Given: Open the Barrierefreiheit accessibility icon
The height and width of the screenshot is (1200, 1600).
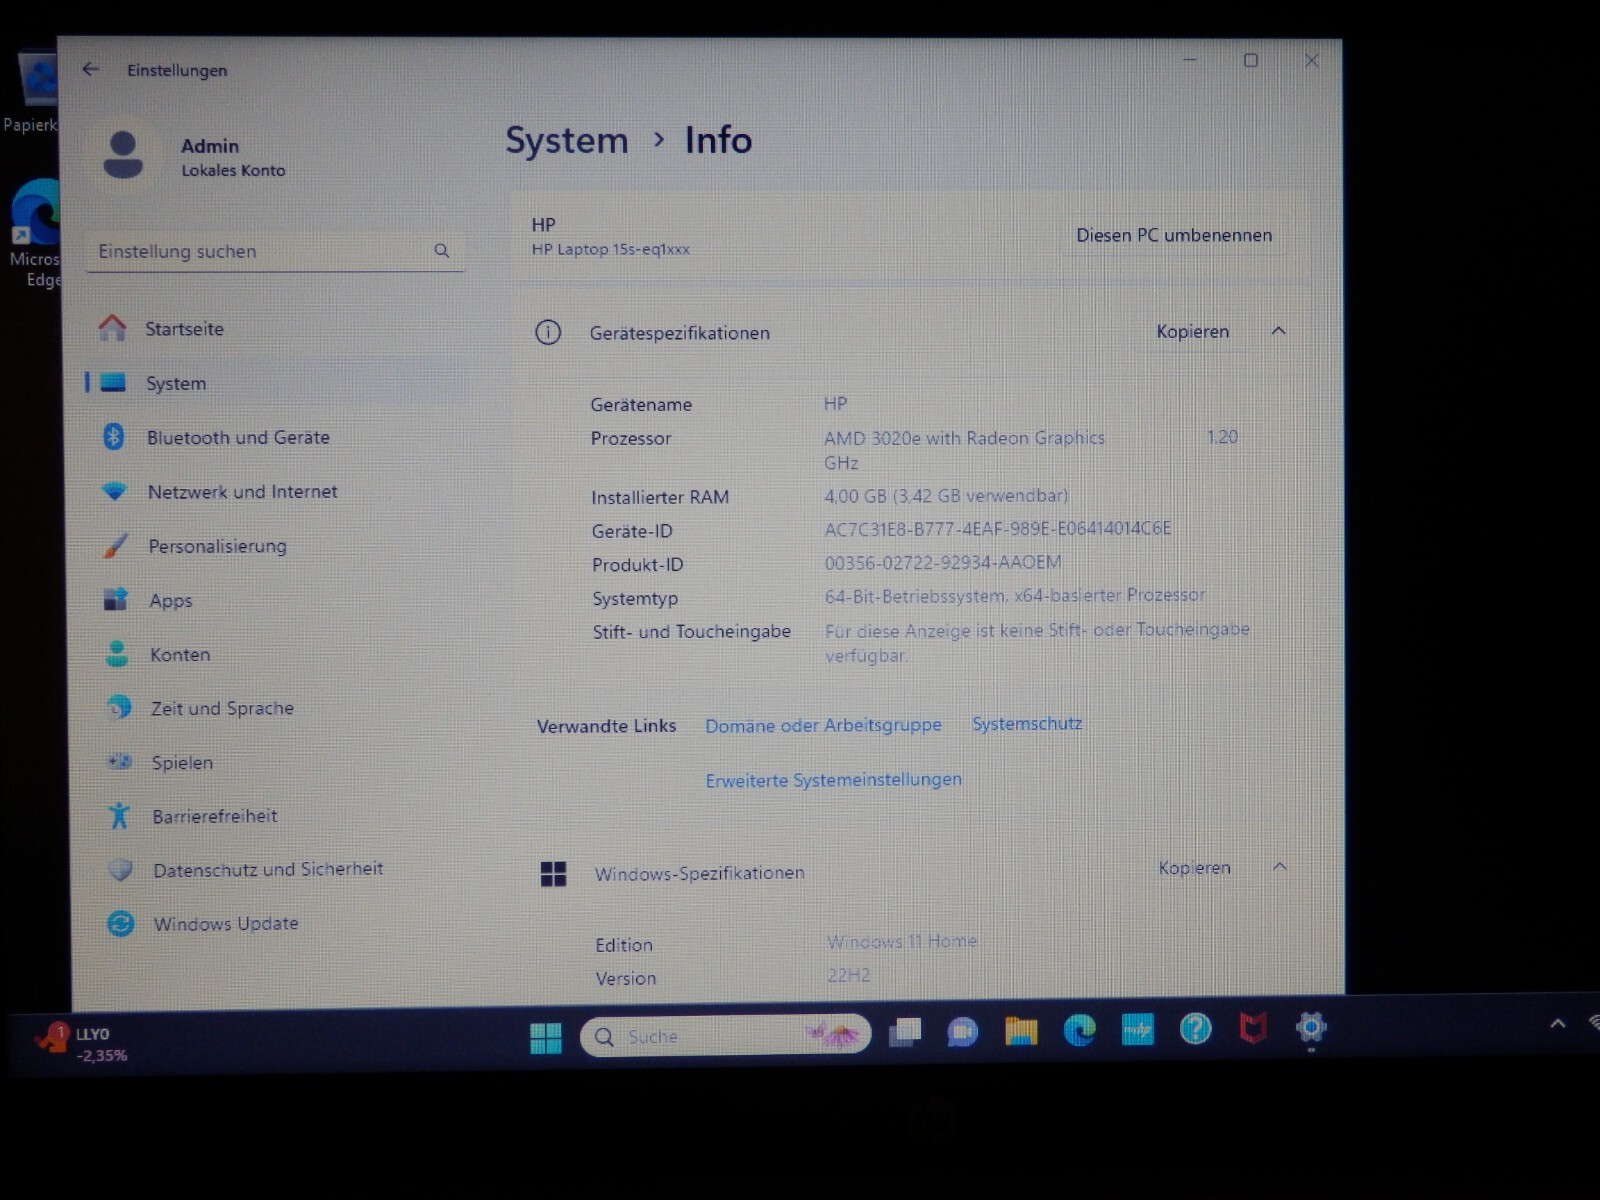Looking at the screenshot, I should pos(119,816).
